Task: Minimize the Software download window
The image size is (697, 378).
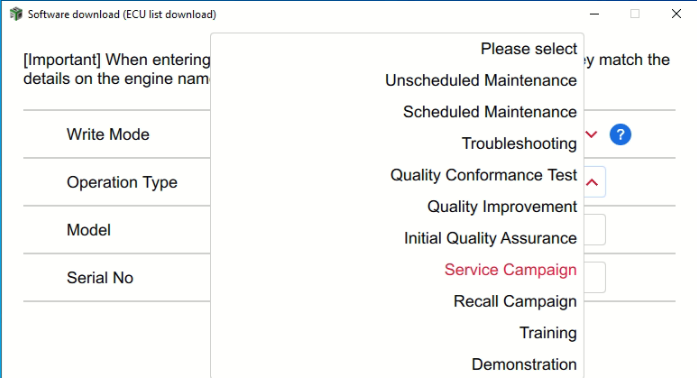Action: coord(594,14)
